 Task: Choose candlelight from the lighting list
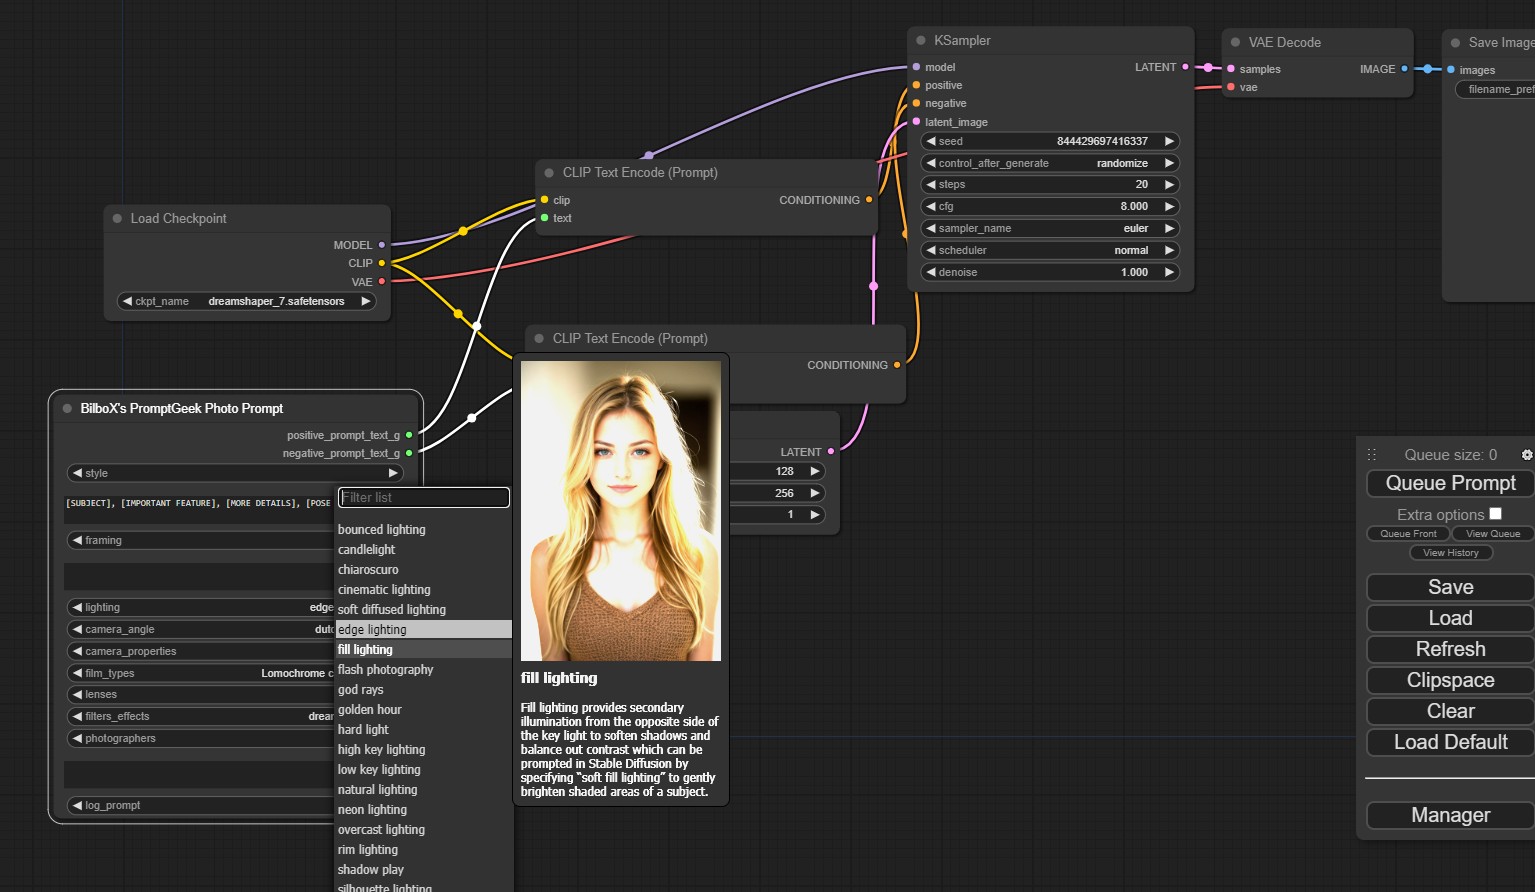[424, 549]
